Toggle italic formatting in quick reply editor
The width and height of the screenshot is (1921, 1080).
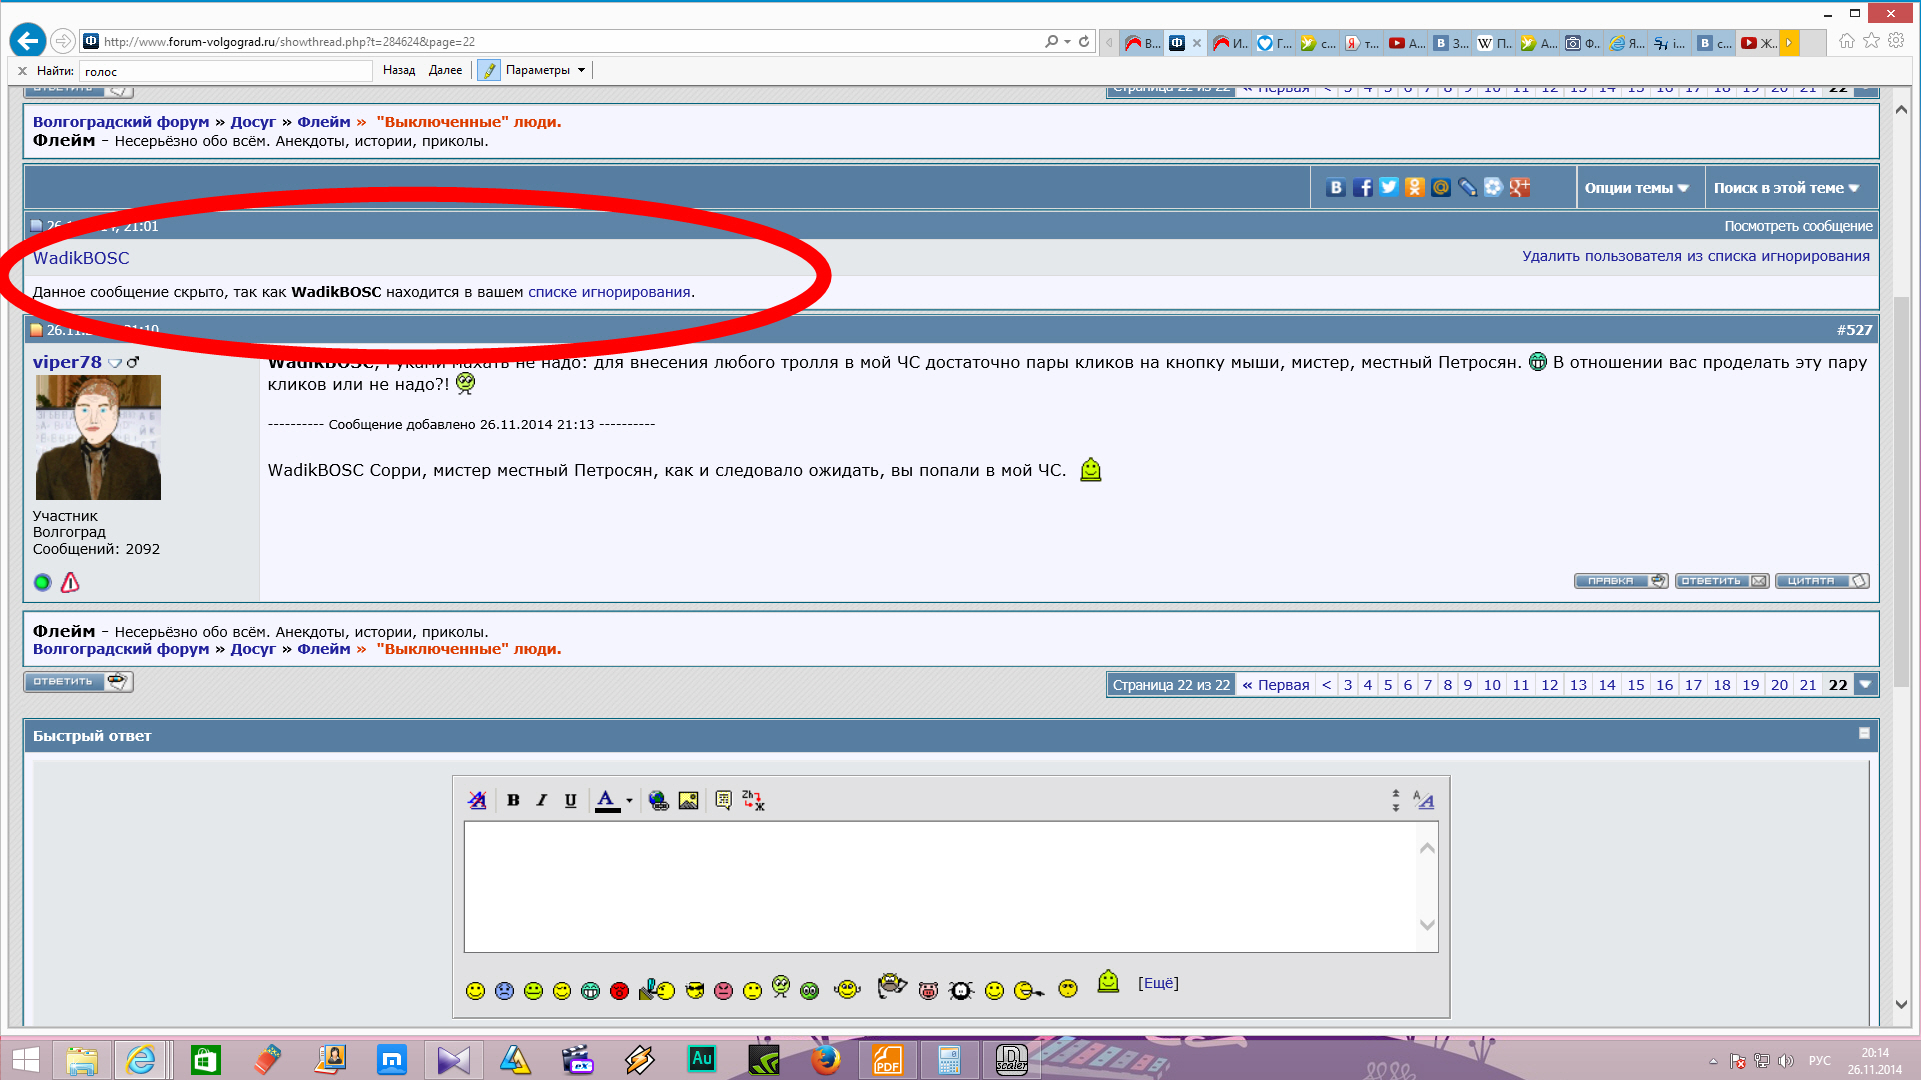point(541,800)
